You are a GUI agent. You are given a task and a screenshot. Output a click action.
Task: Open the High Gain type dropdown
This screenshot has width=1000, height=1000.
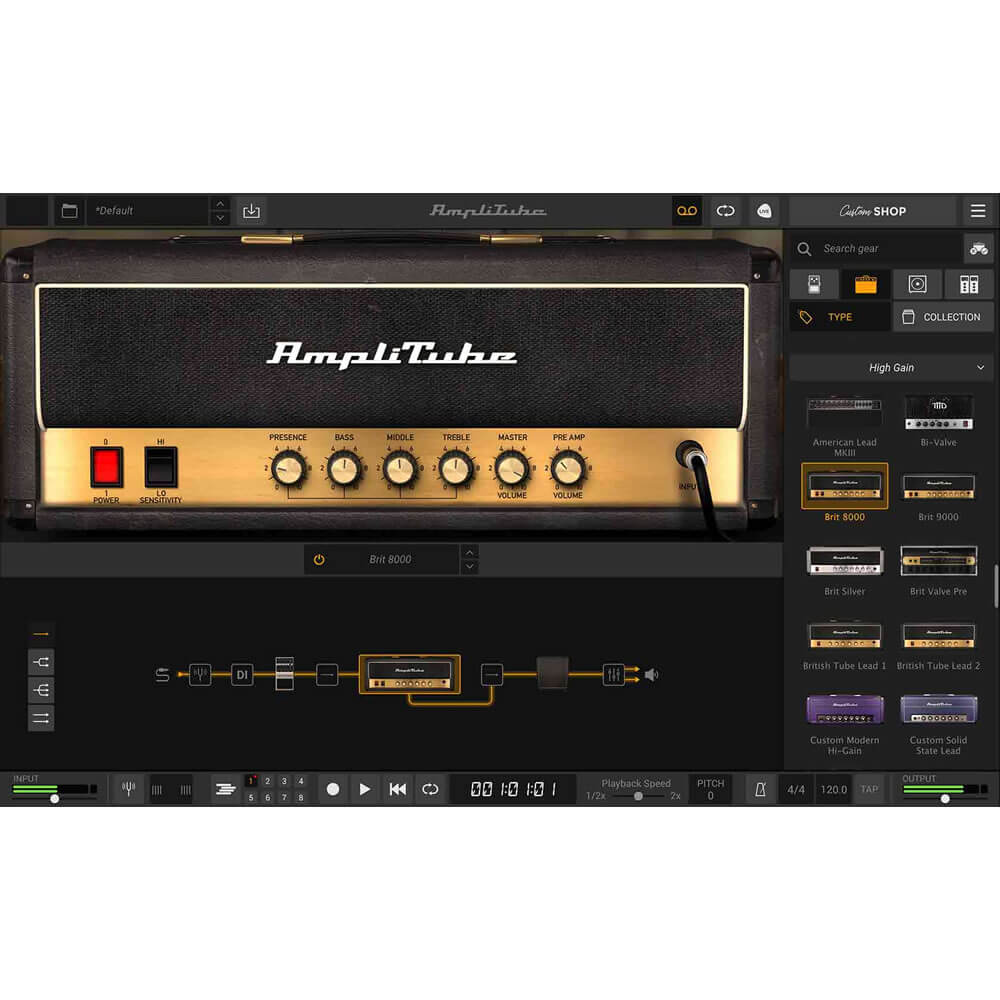892,367
